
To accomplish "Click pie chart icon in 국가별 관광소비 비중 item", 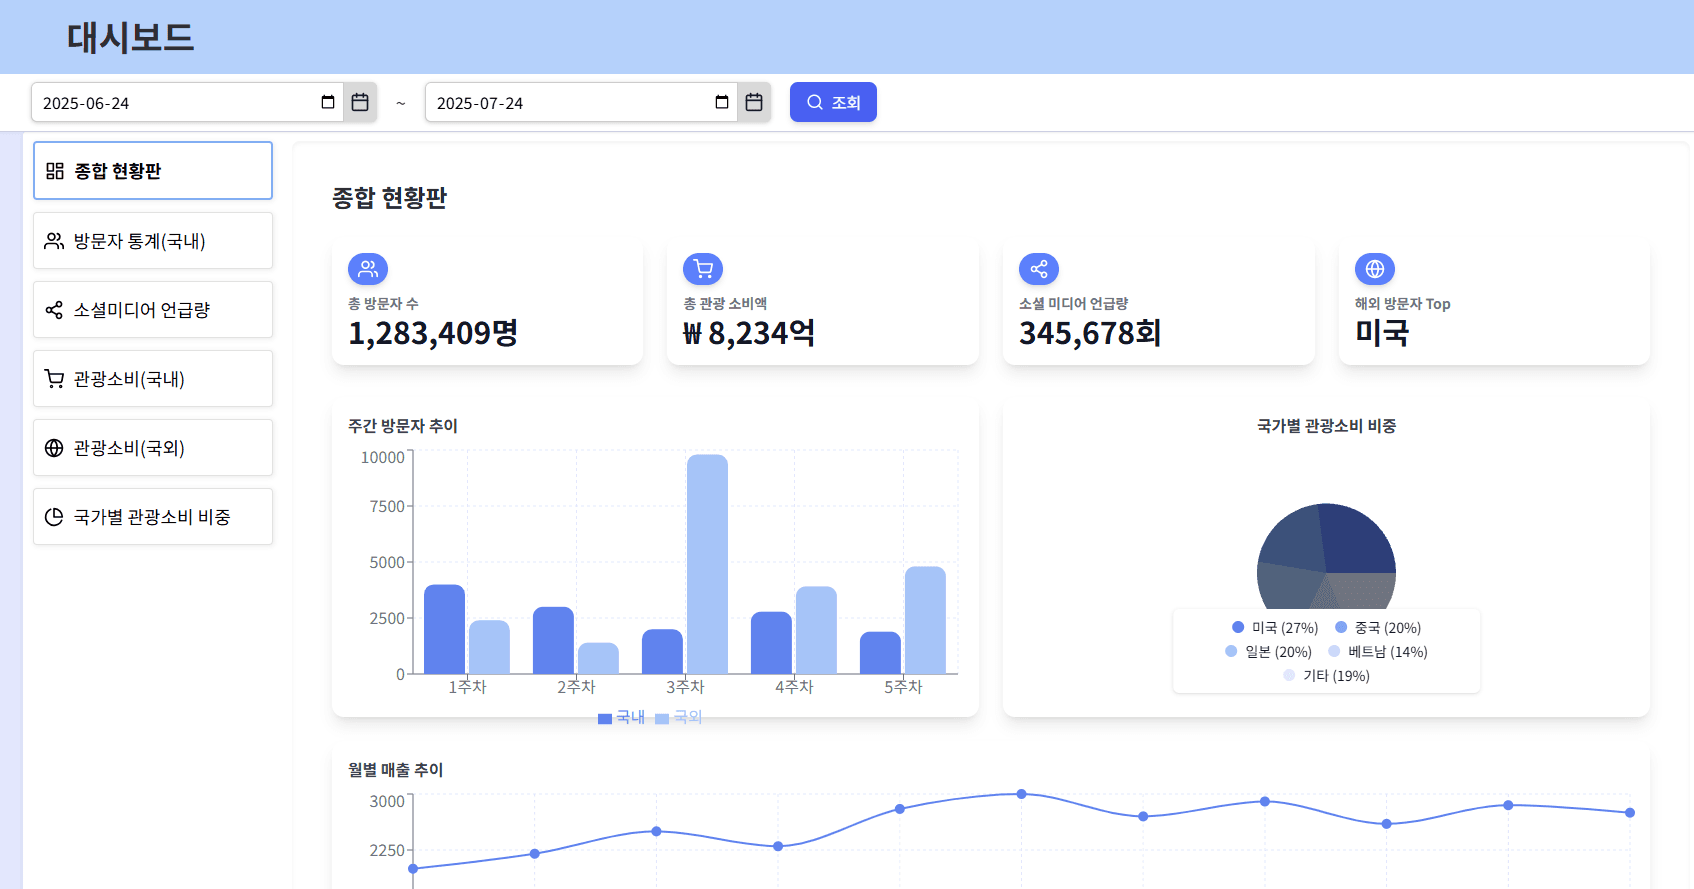I will pos(54,517).
